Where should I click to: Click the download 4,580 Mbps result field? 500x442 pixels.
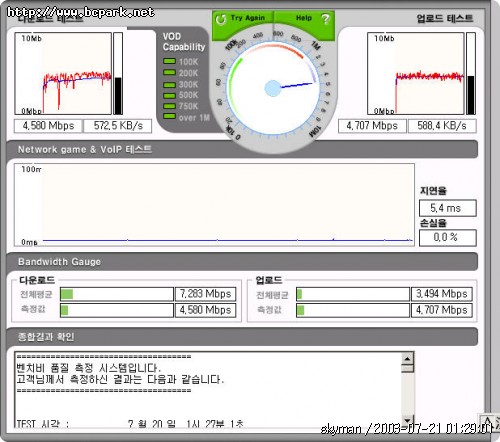(x=48, y=126)
